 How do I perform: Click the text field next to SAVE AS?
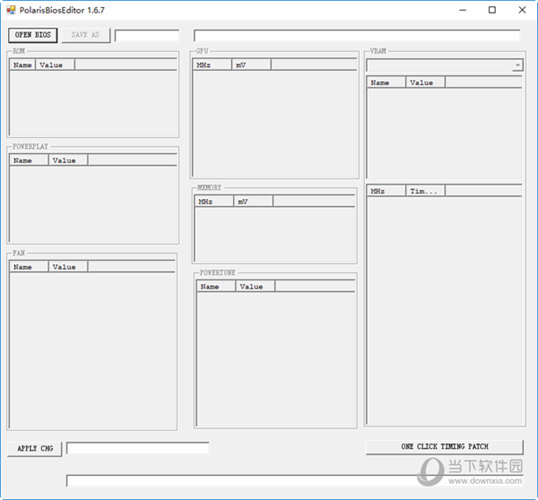[x=147, y=35]
